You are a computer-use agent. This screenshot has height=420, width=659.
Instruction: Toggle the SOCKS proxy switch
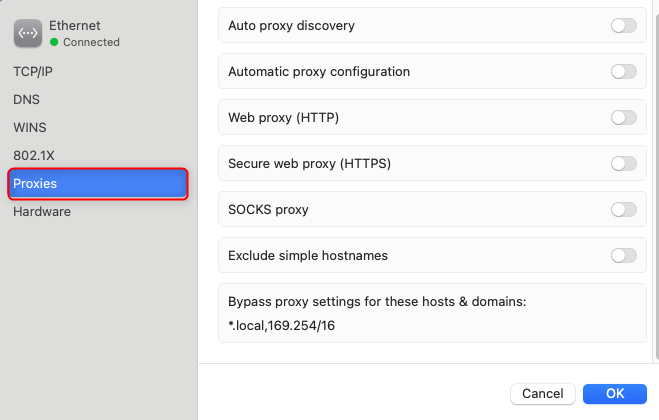(x=624, y=209)
